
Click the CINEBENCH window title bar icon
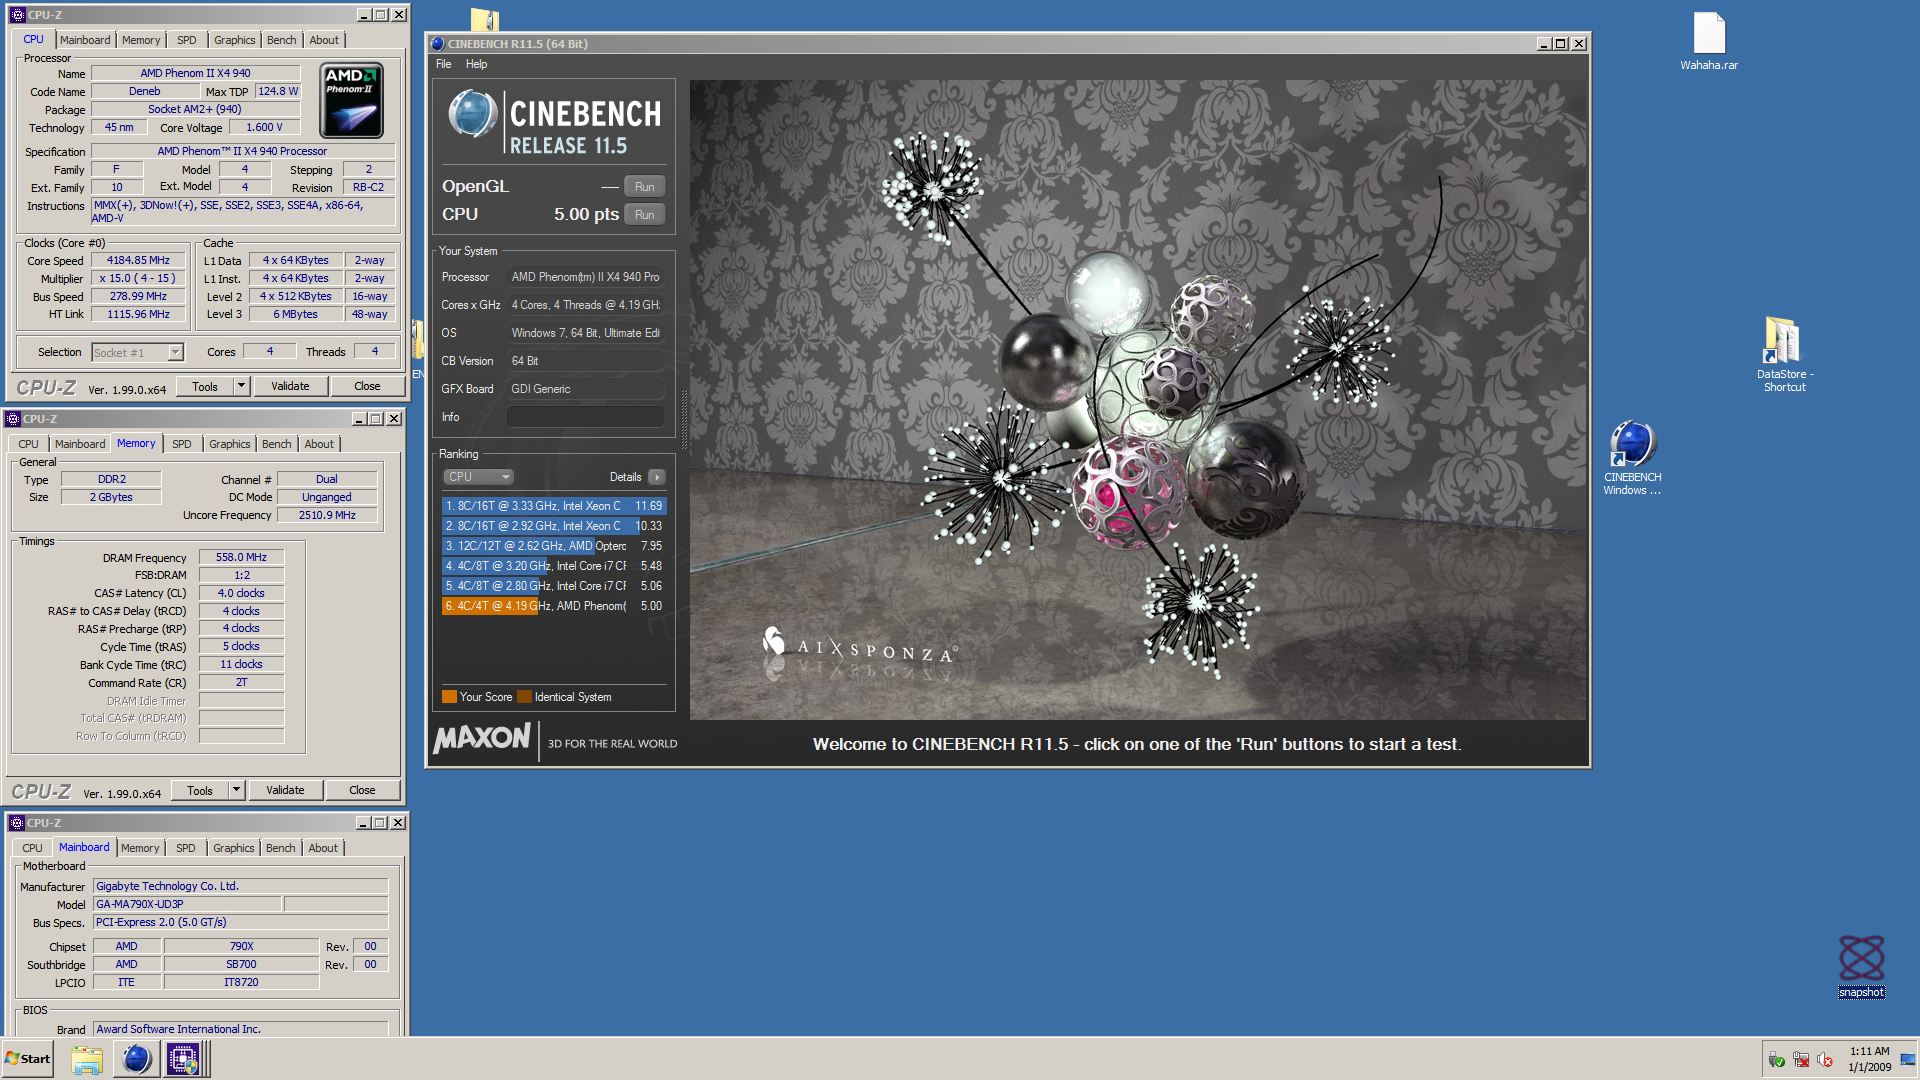[x=437, y=44]
